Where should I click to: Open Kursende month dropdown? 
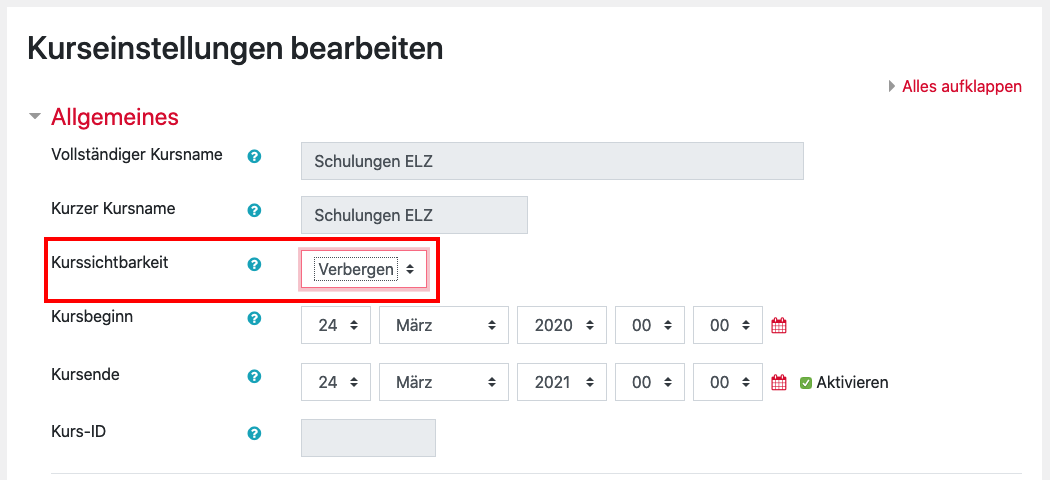[x=444, y=382]
